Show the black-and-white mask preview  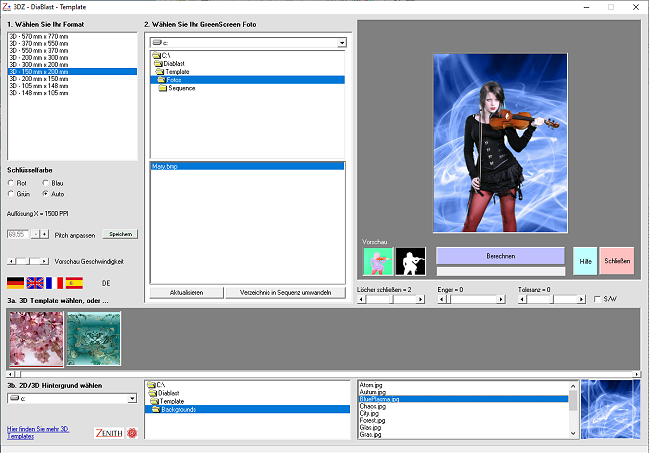tap(410, 260)
